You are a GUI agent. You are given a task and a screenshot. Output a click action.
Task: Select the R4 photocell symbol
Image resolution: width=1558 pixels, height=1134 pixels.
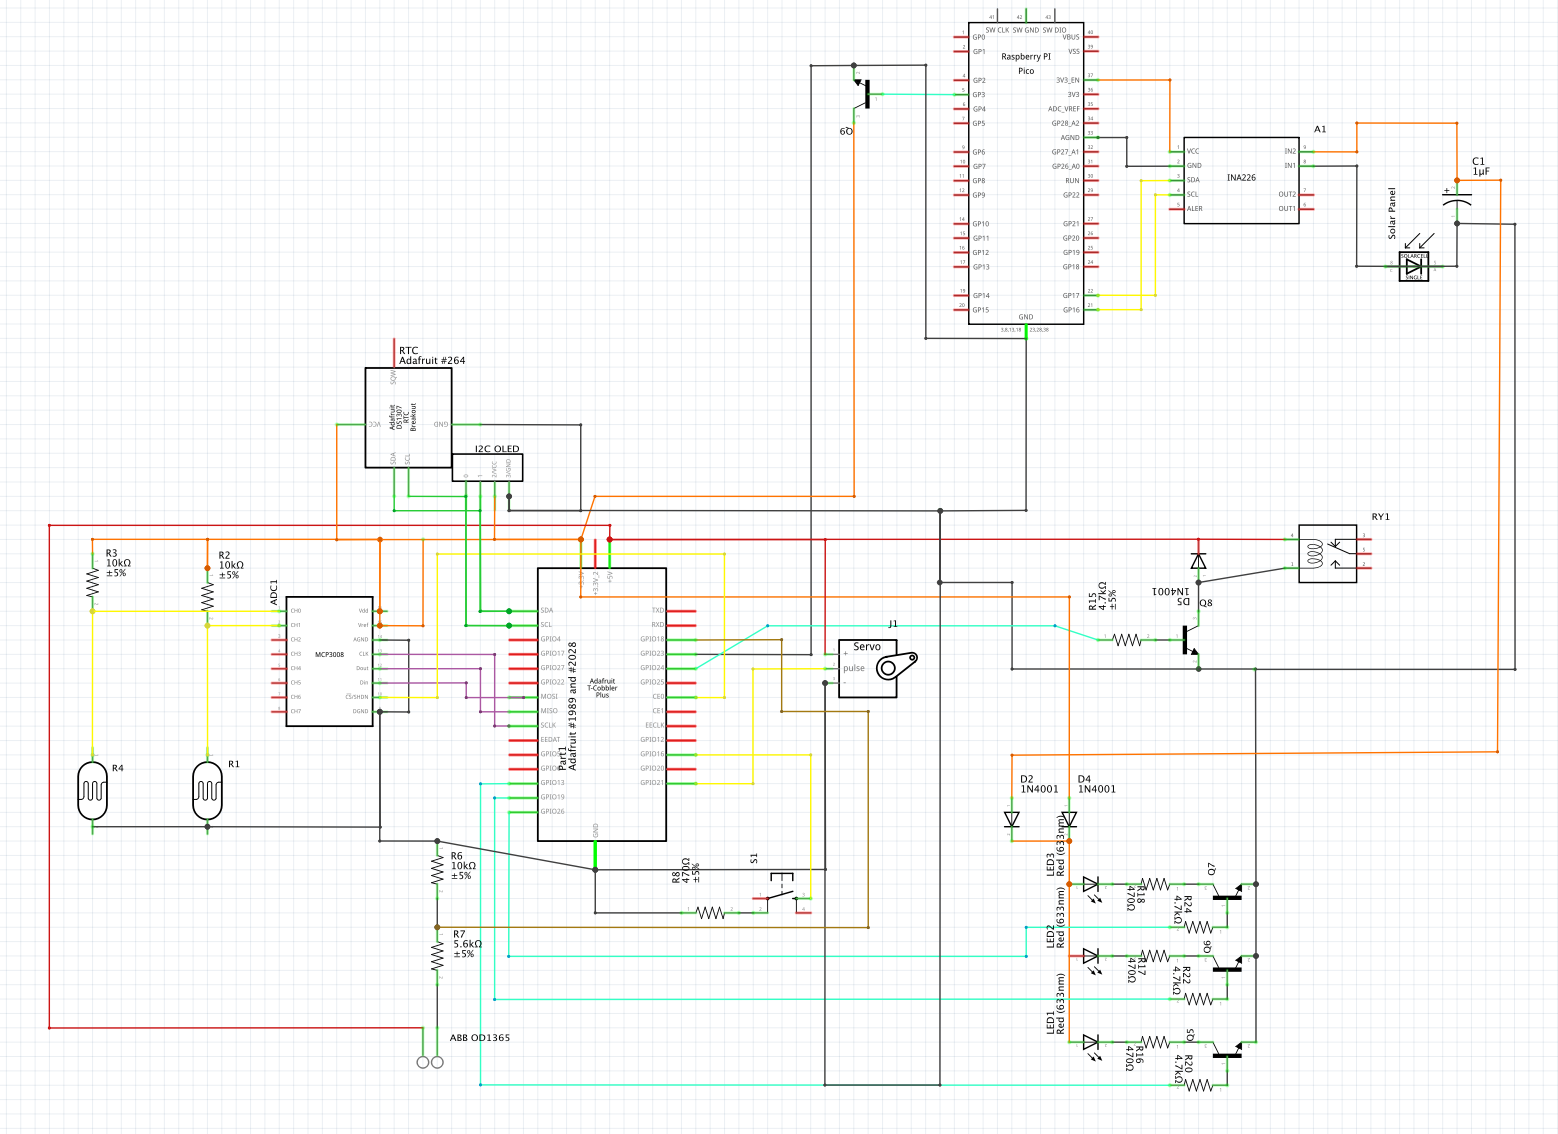[92, 791]
